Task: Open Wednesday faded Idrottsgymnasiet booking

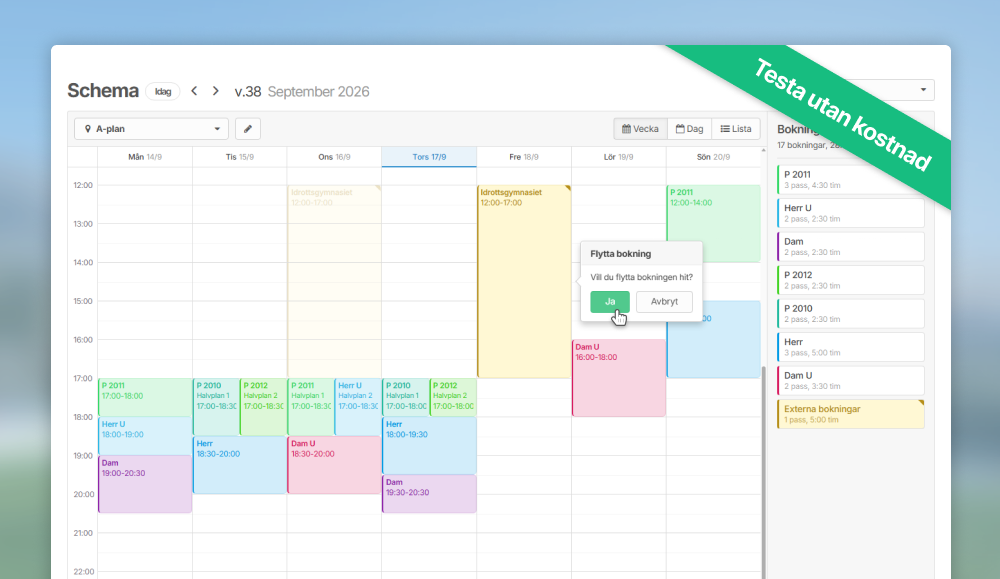Action: (x=334, y=281)
